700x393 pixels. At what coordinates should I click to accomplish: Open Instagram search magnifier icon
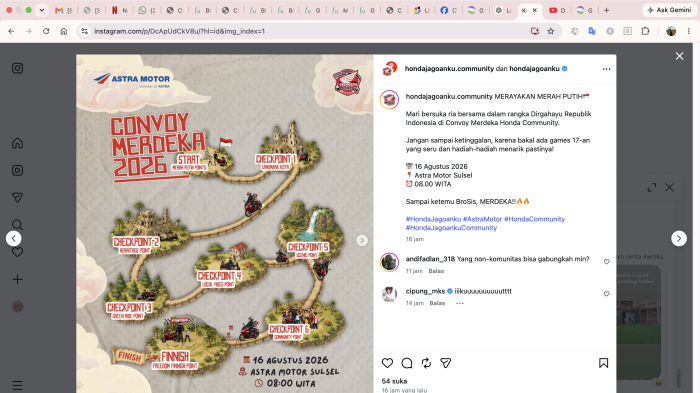tap(17, 225)
